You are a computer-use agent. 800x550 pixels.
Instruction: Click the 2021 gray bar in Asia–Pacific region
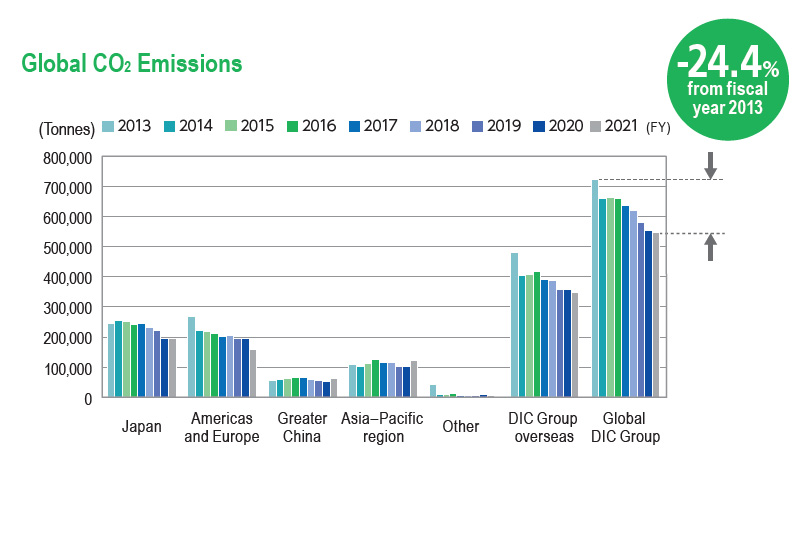(414, 379)
